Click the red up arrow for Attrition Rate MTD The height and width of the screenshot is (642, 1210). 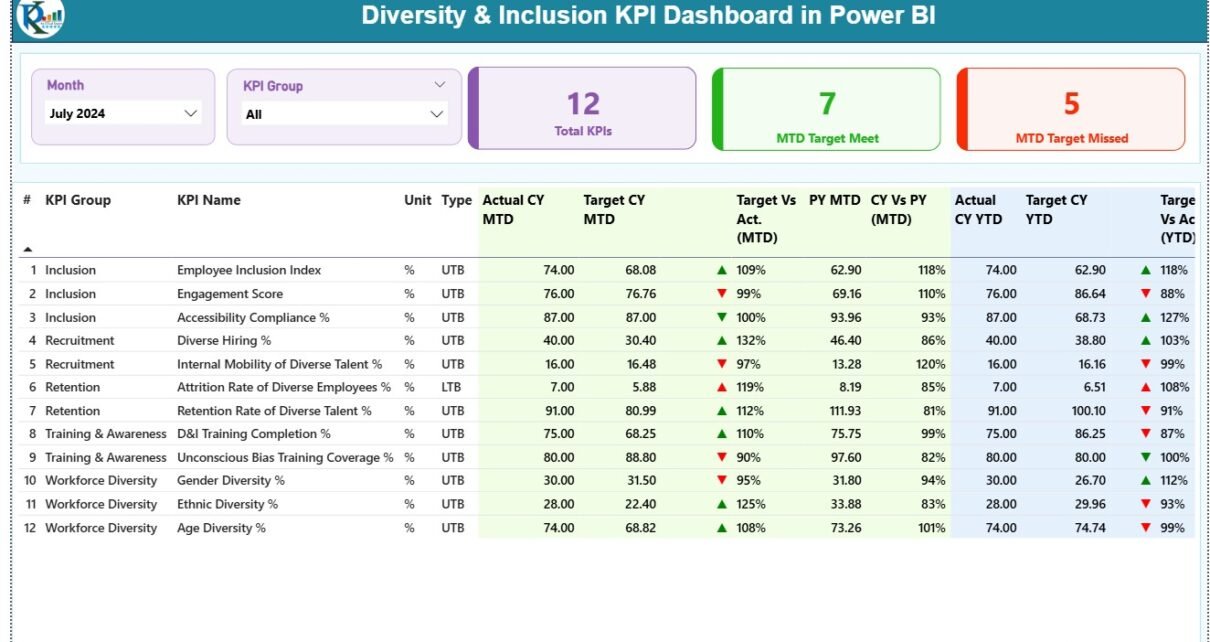point(721,387)
